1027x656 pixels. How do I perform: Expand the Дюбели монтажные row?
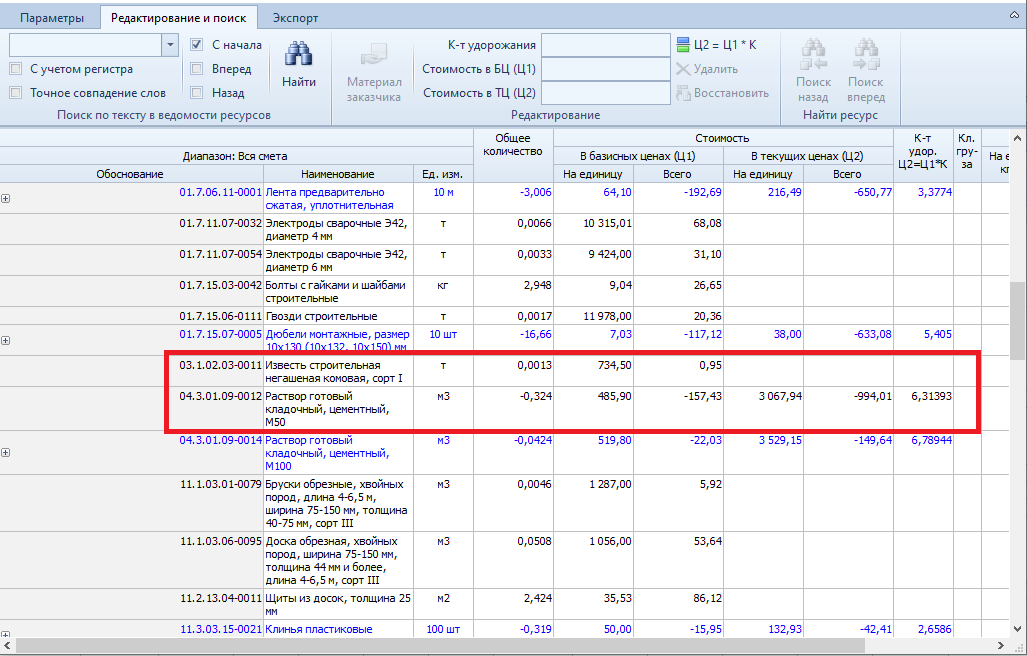6,340
